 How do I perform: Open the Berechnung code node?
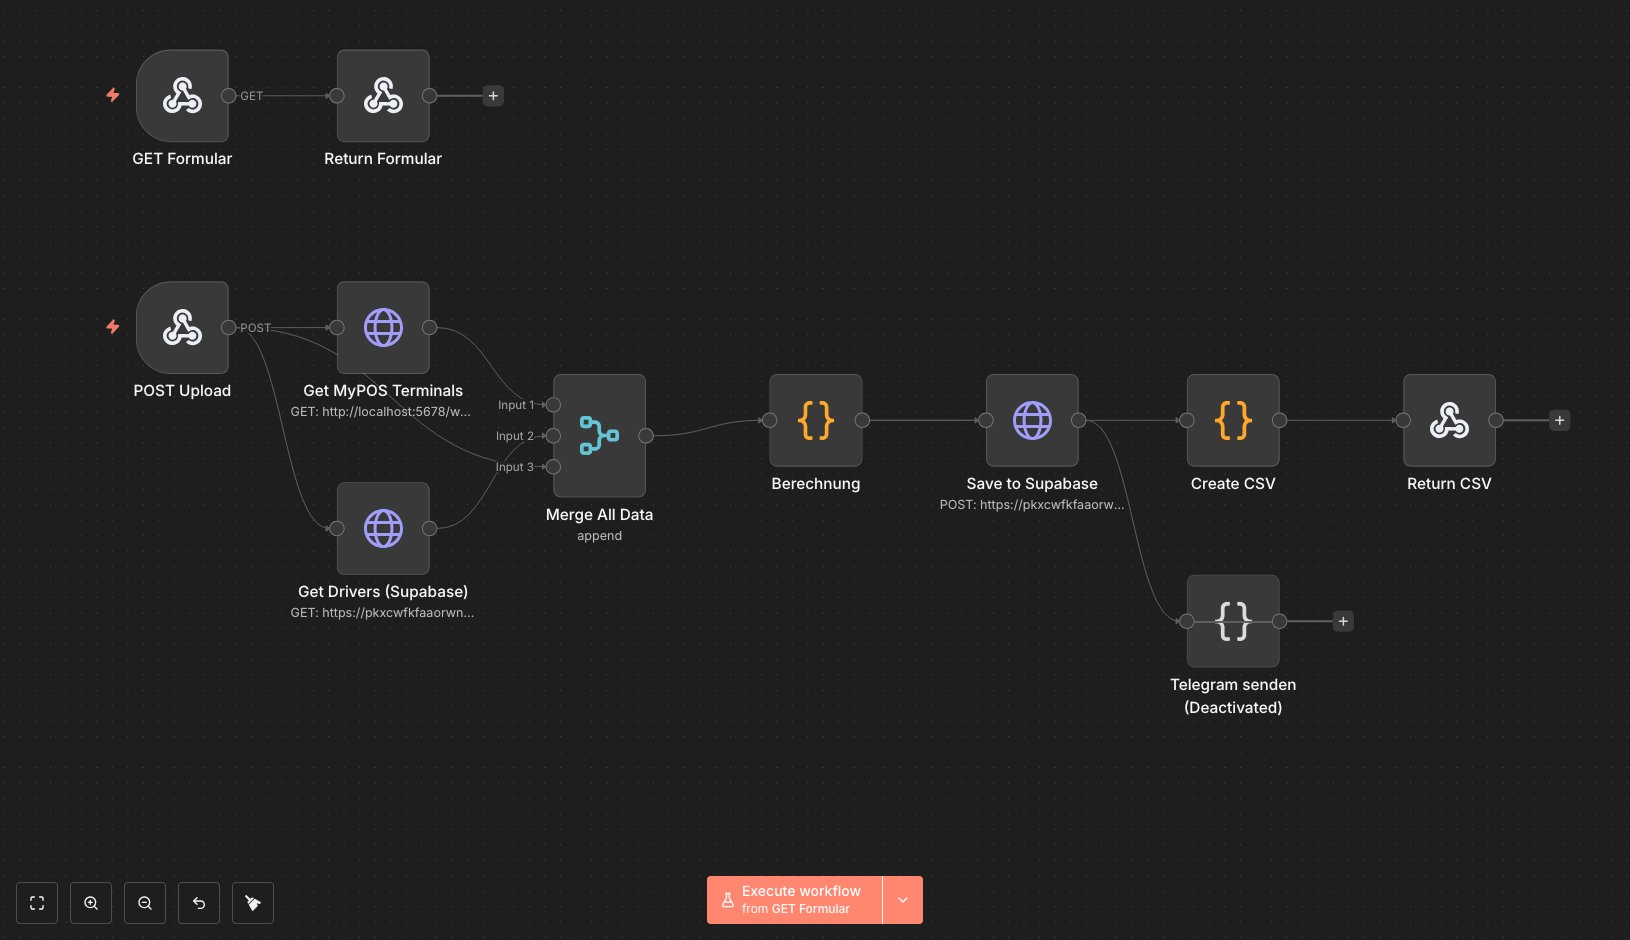(x=815, y=420)
